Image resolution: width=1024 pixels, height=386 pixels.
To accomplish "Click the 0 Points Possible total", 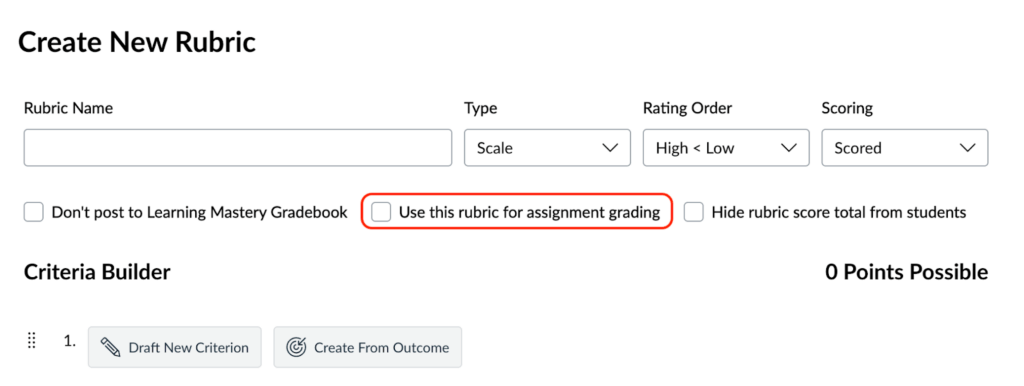I will (906, 272).
